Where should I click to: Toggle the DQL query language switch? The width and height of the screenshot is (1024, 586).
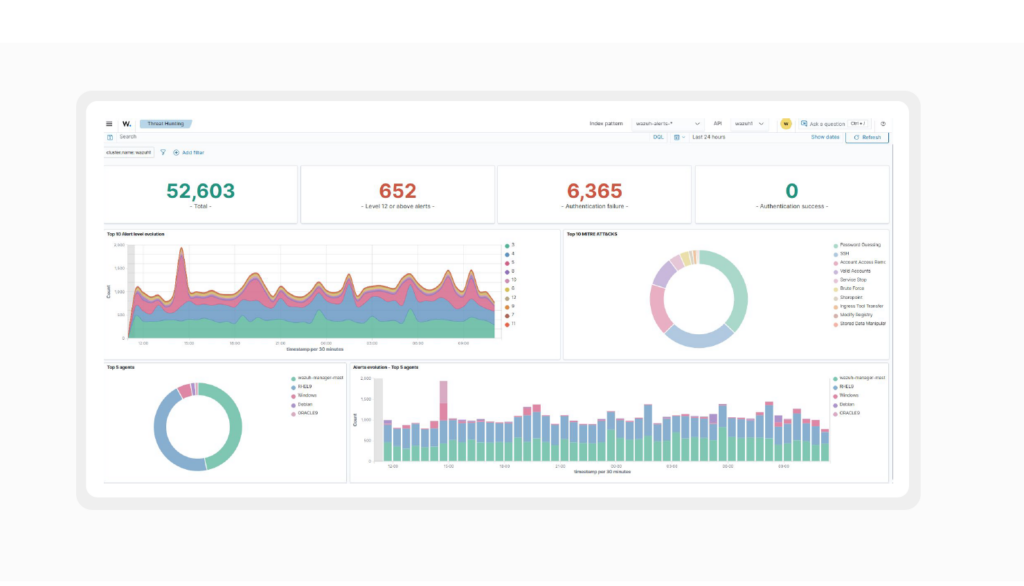coord(658,137)
